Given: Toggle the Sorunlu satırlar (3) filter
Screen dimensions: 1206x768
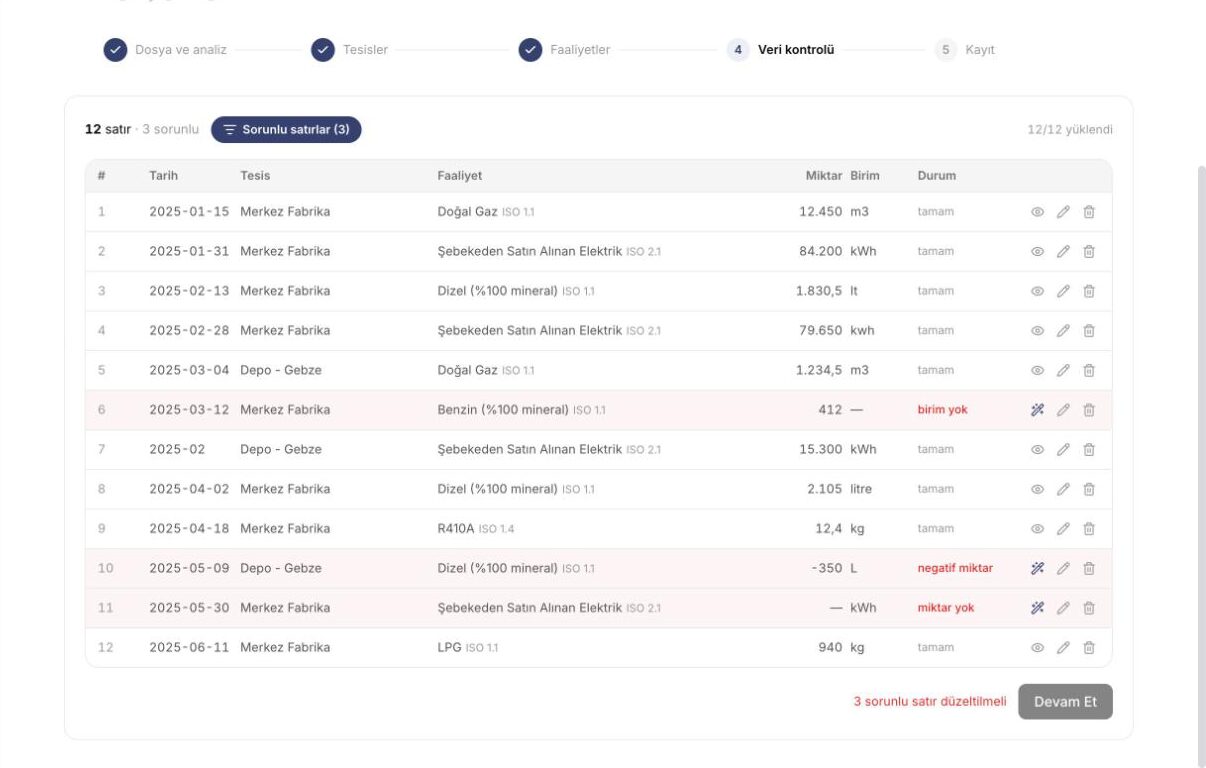Looking at the screenshot, I should click(286, 129).
